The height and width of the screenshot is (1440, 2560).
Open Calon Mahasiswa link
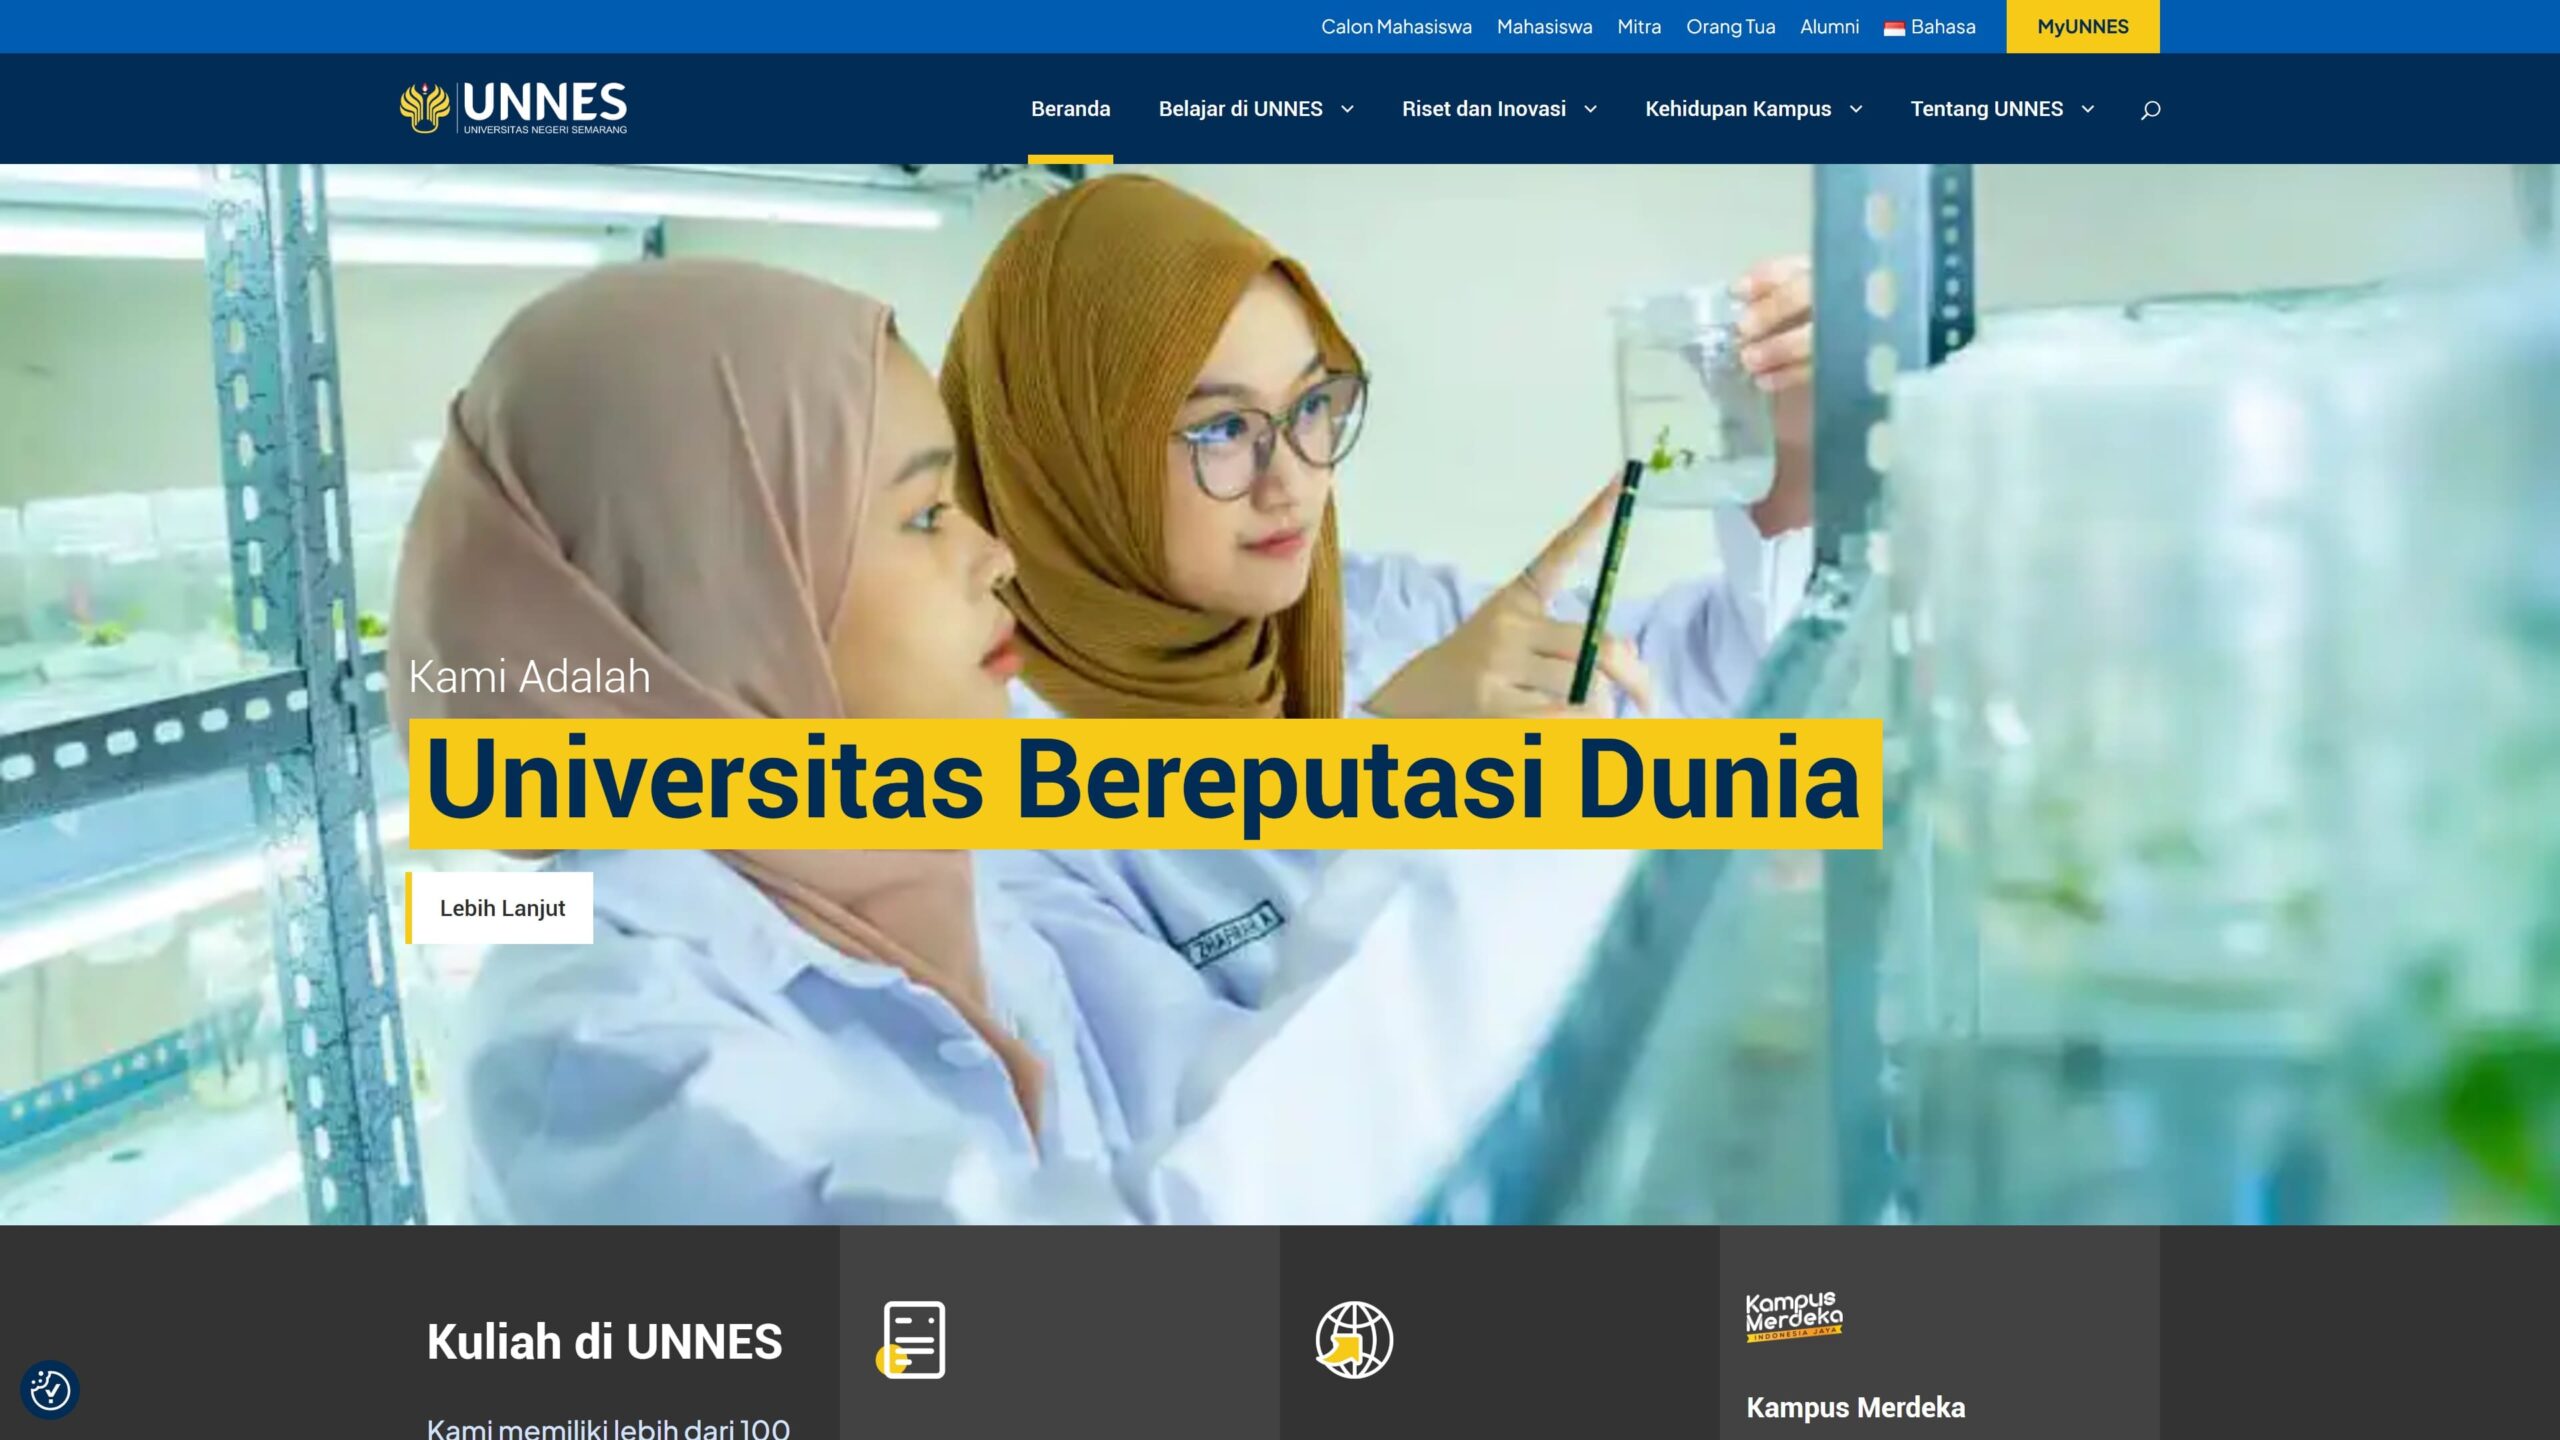coord(1396,27)
